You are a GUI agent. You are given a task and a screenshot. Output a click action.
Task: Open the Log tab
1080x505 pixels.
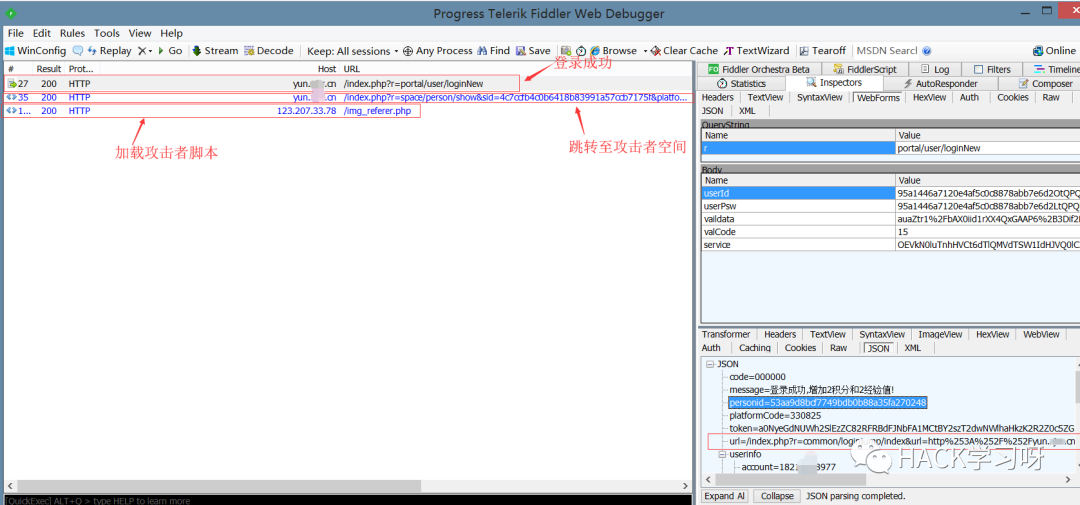pos(934,70)
